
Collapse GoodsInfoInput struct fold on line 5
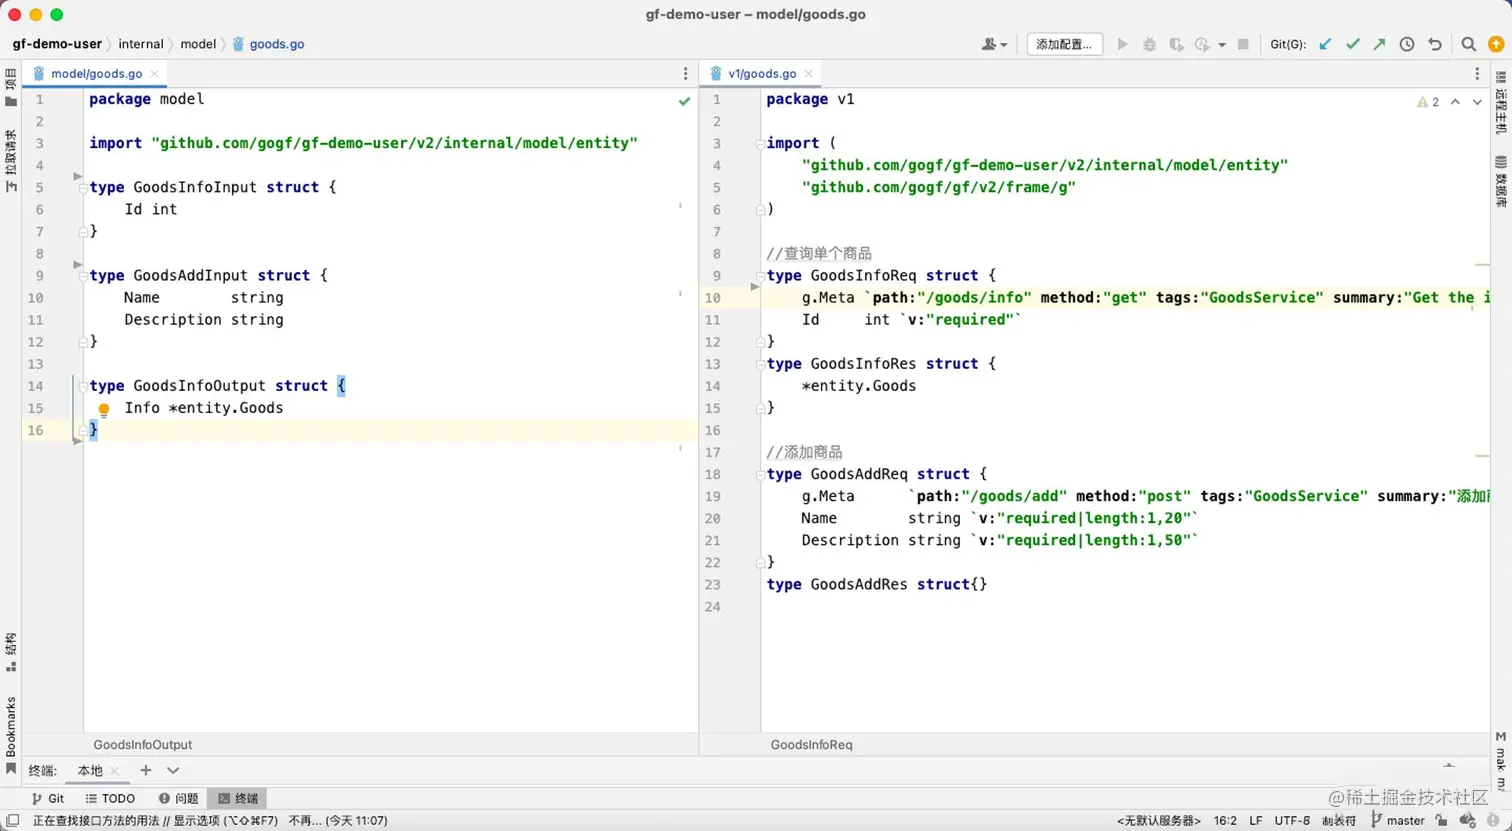84,188
